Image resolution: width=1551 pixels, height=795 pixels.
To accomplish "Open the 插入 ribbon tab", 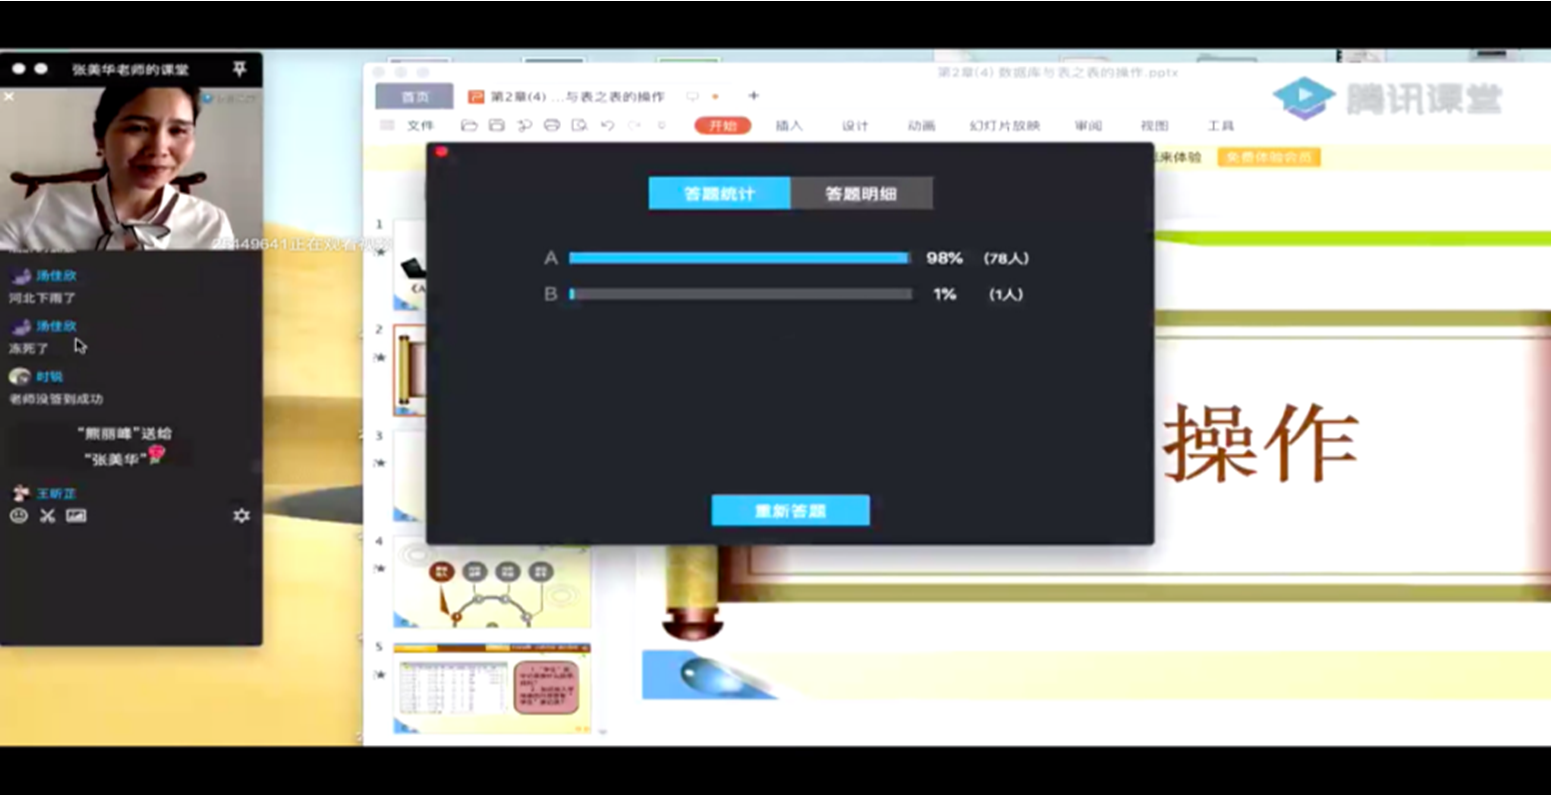I will (x=789, y=126).
